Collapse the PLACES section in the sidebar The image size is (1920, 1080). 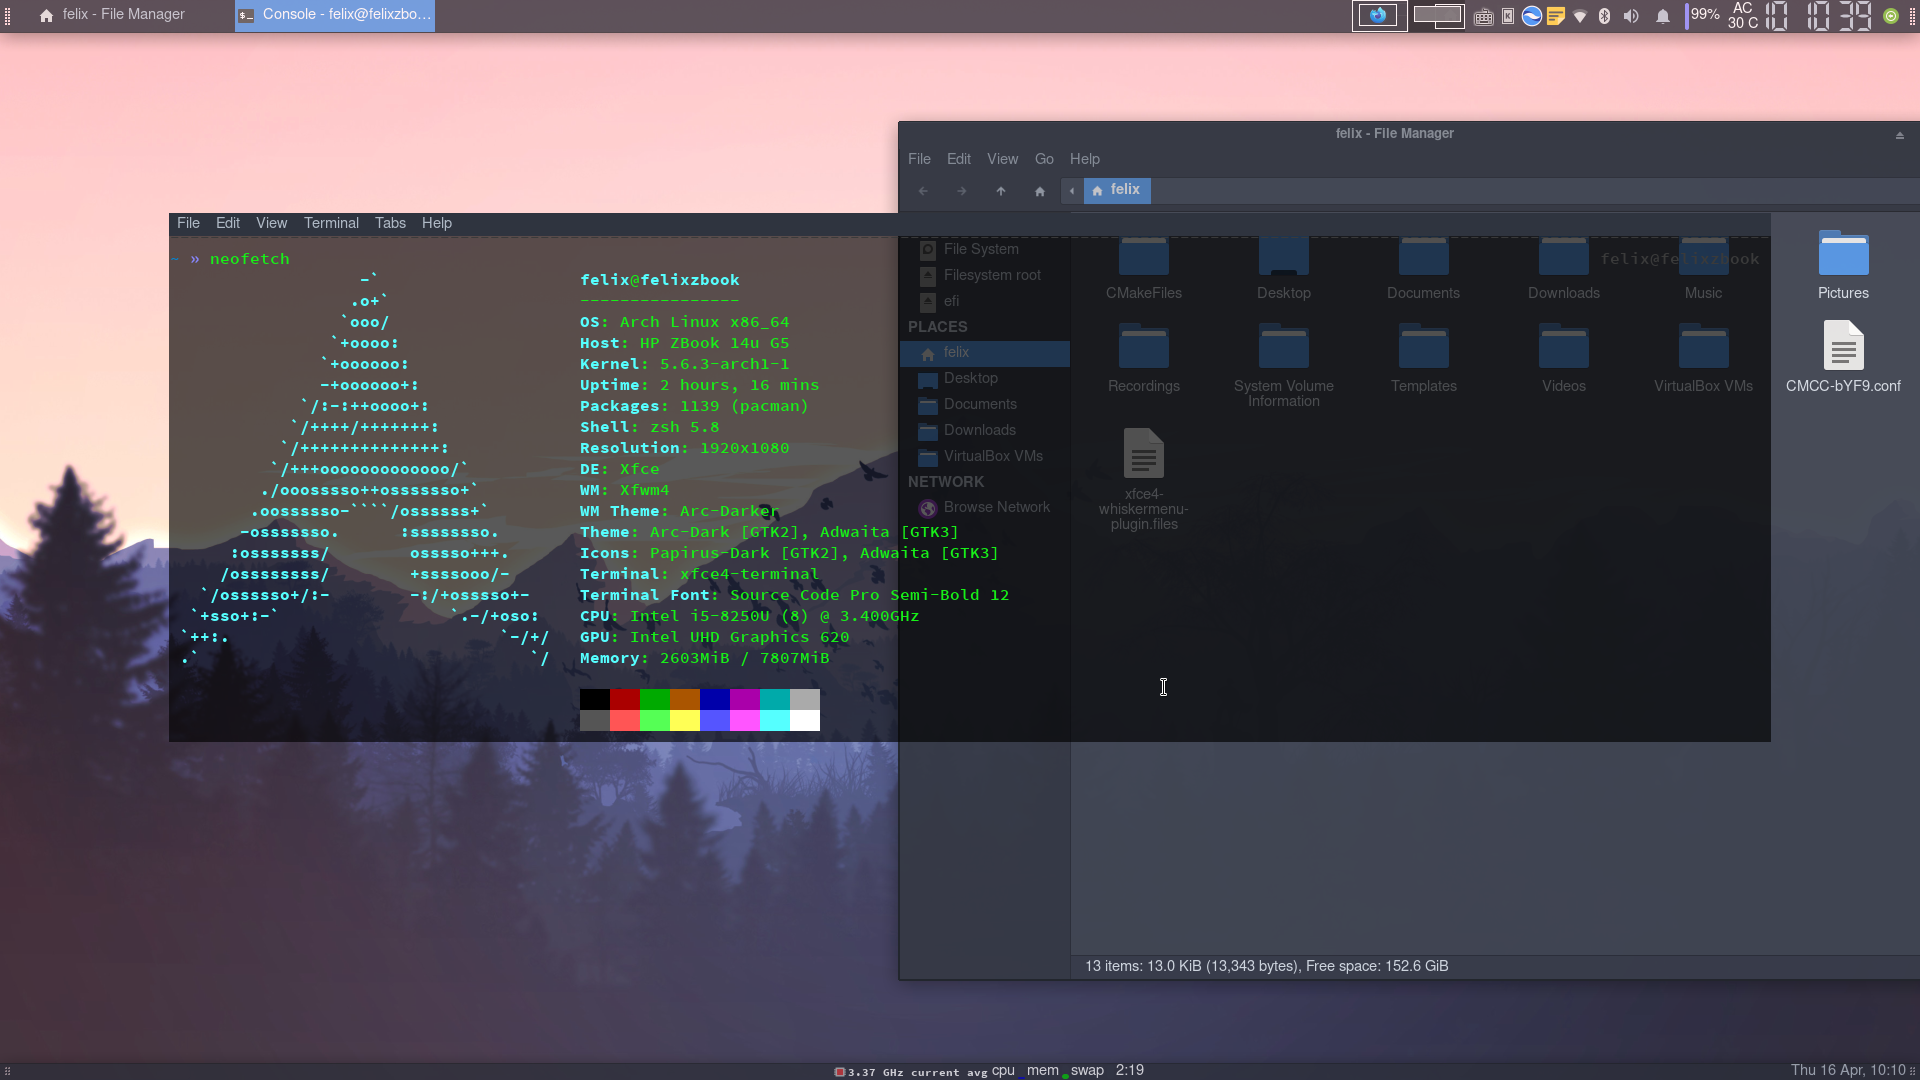(937, 327)
